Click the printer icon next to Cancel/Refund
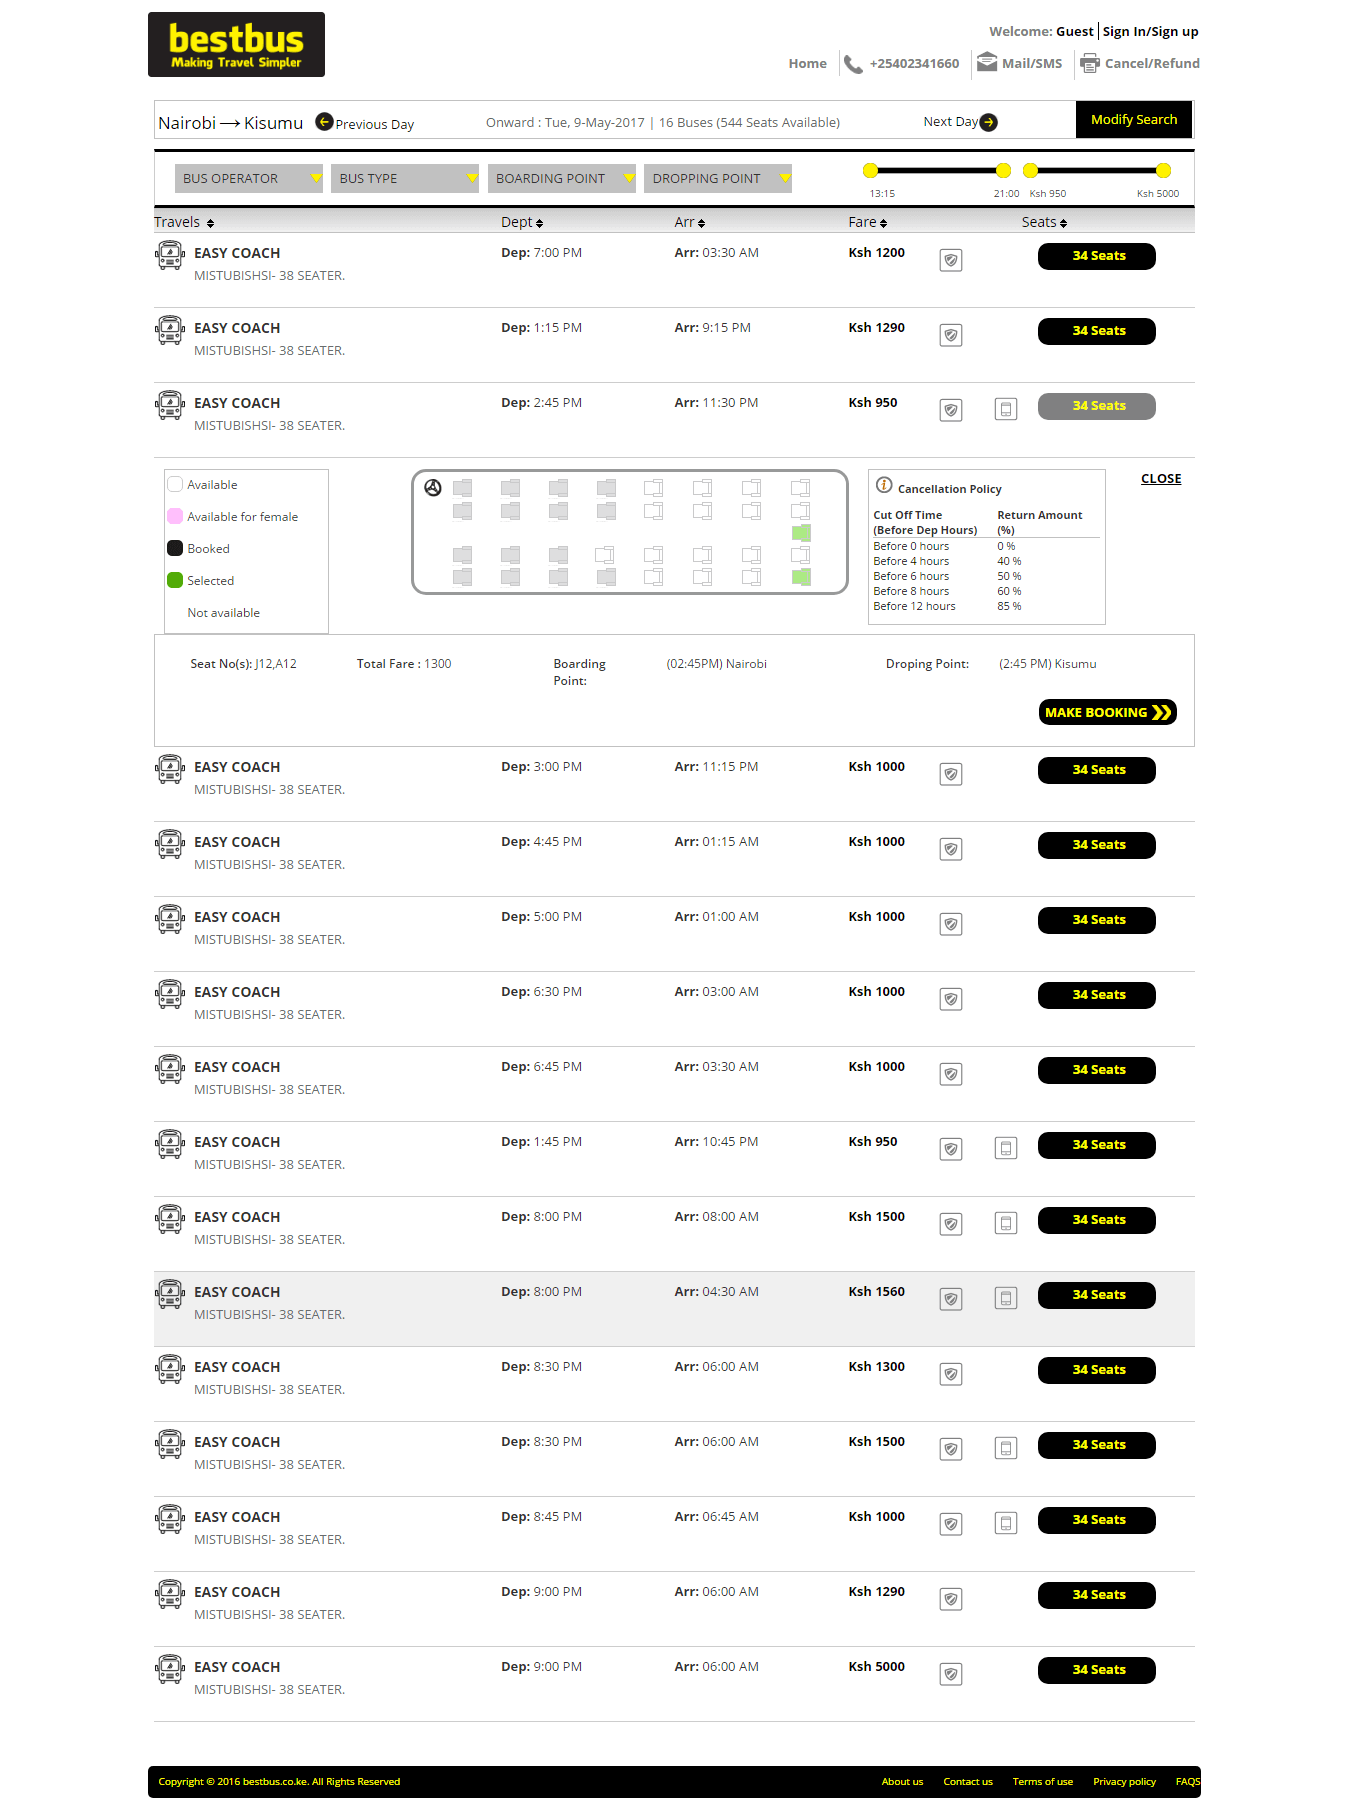The width and height of the screenshot is (1349, 1814). click(x=1090, y=63)
